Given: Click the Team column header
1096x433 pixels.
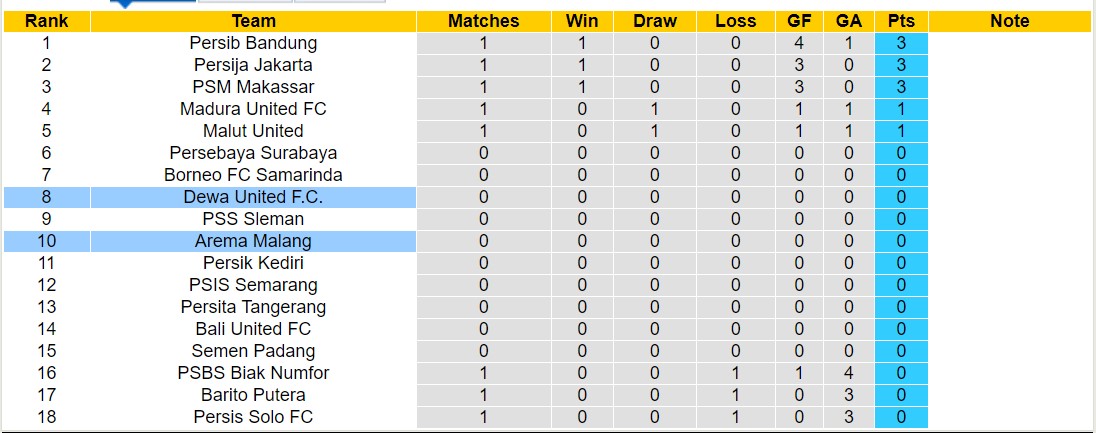Looking at the screenshot, I should (253, 21).
